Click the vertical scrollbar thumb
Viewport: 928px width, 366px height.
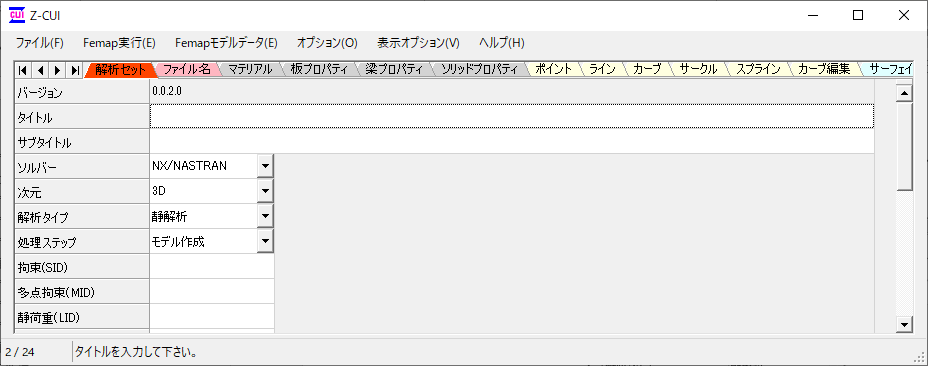click(904, 146)
